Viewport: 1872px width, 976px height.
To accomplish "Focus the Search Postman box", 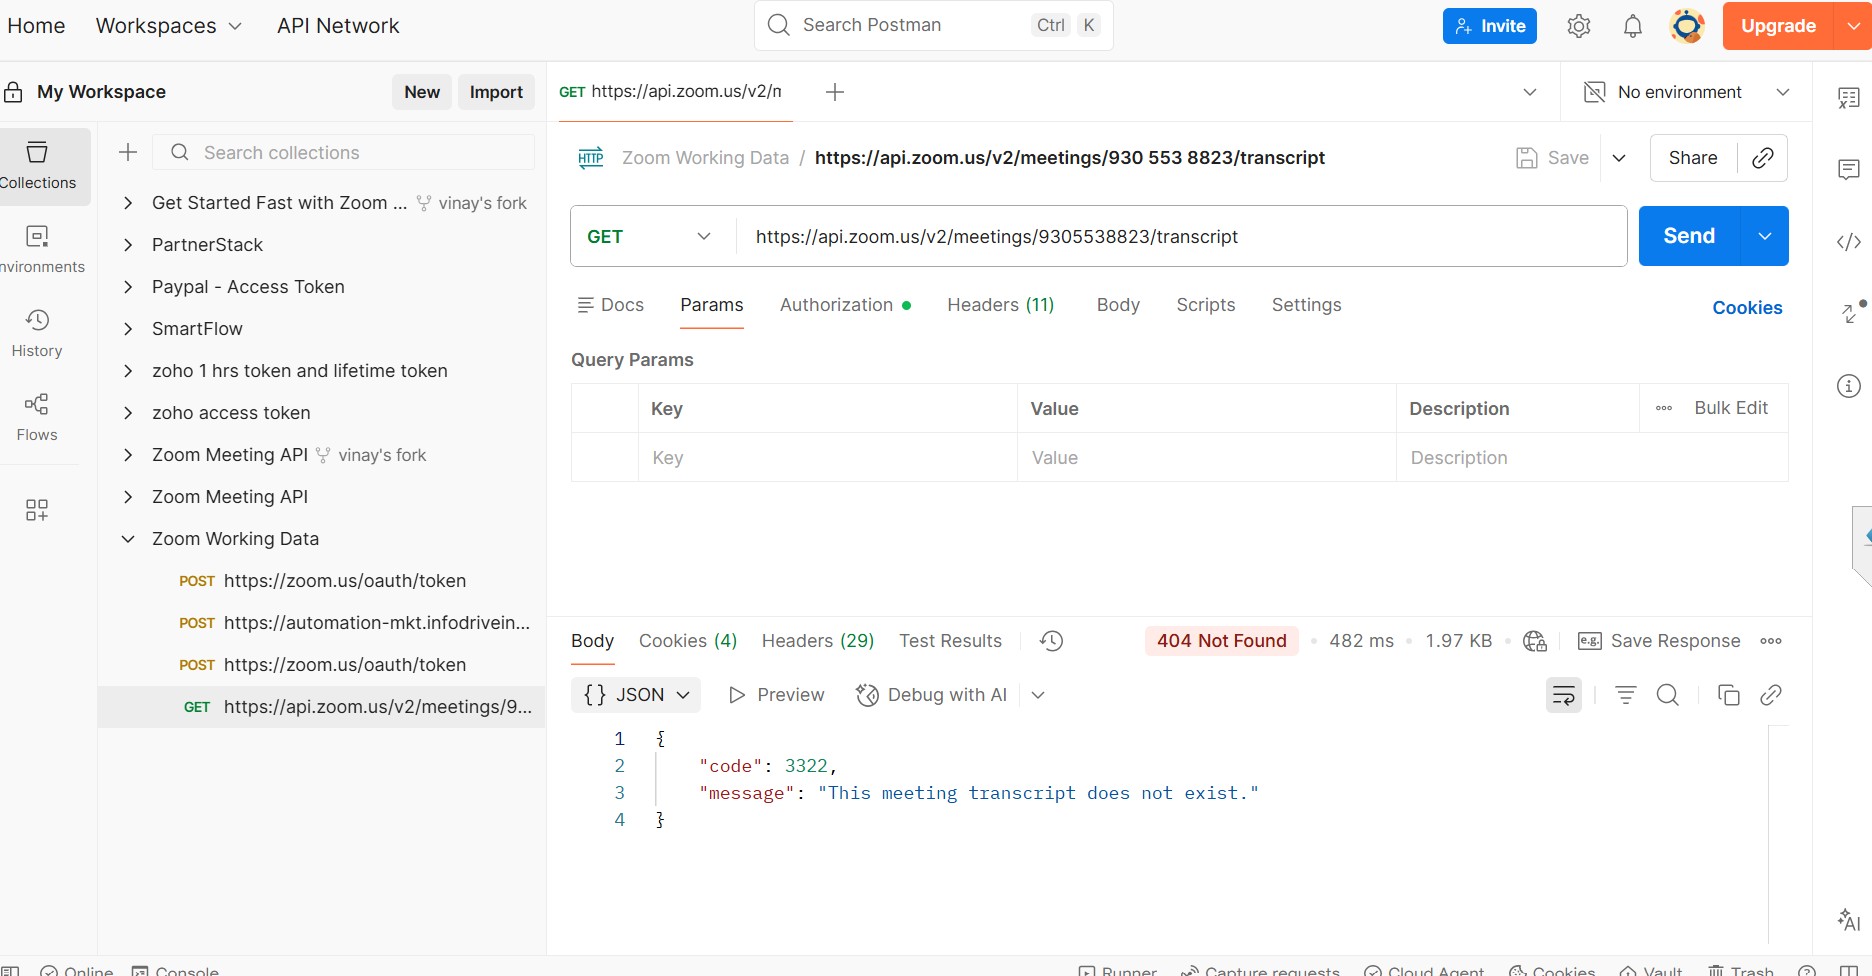I will point(934,26).
